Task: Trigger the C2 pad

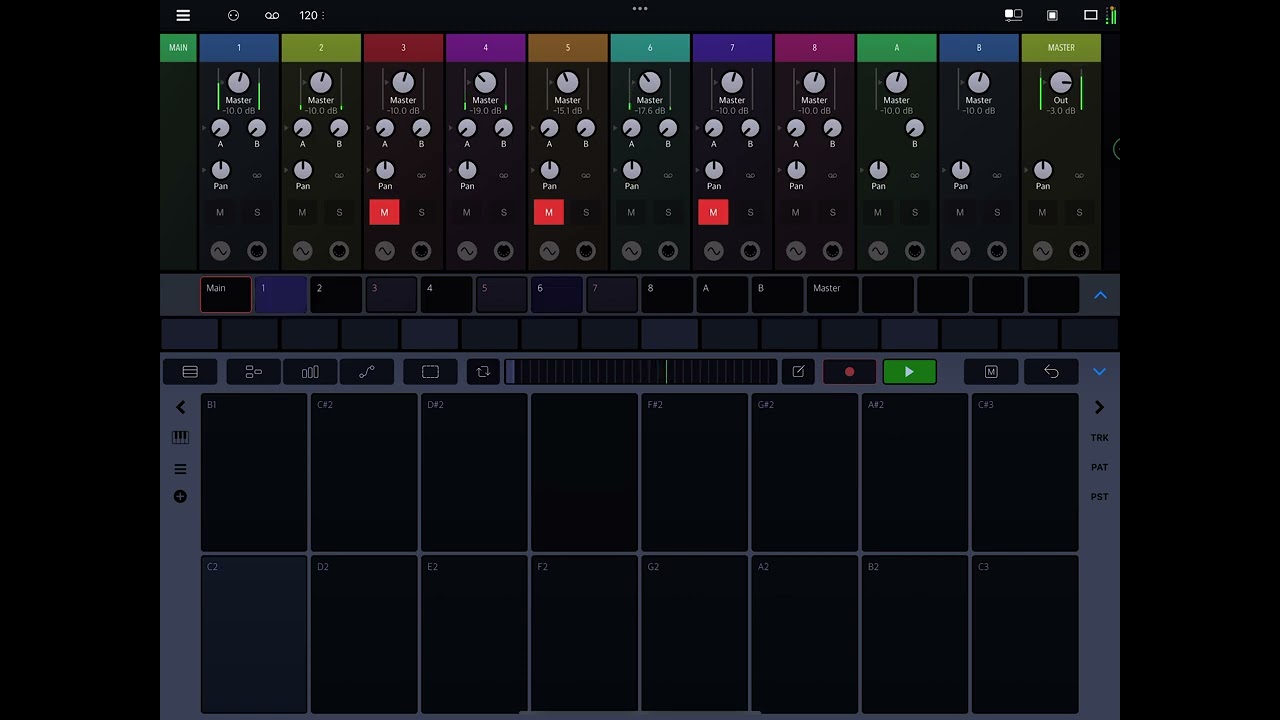Action: [x=254, y=633]
